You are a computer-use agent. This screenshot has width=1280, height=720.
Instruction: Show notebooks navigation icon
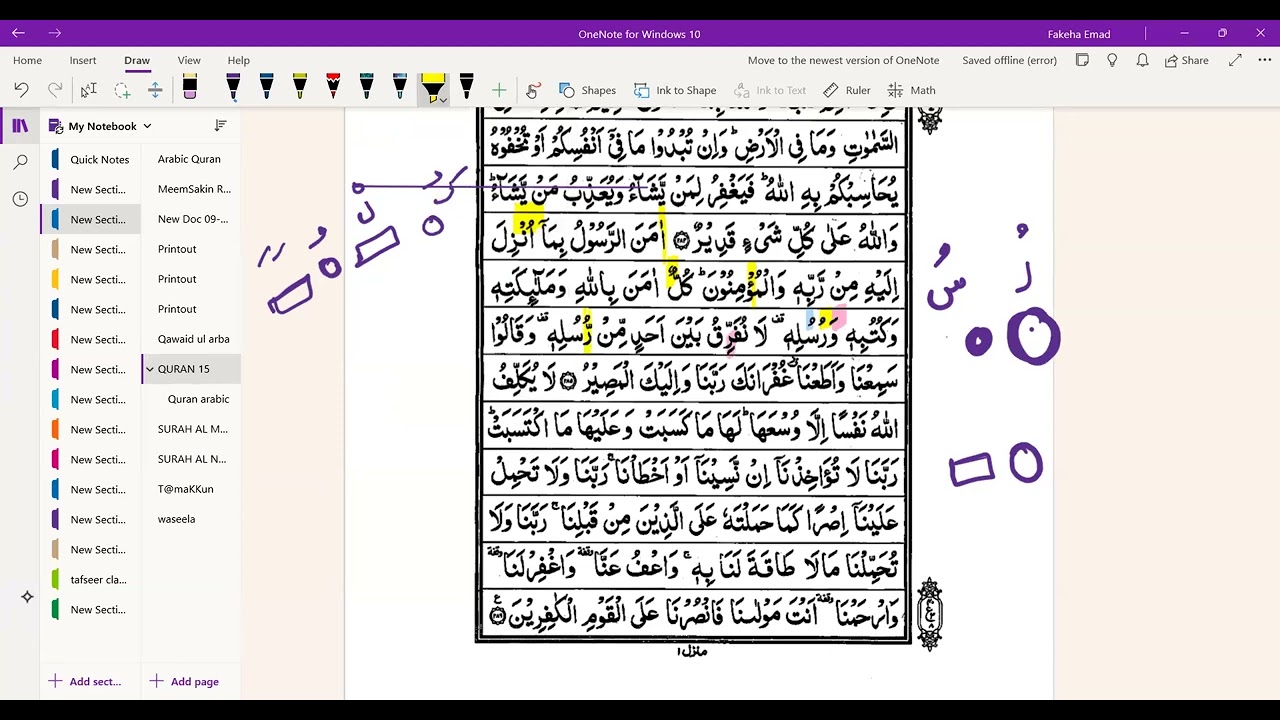pos(20,126)
